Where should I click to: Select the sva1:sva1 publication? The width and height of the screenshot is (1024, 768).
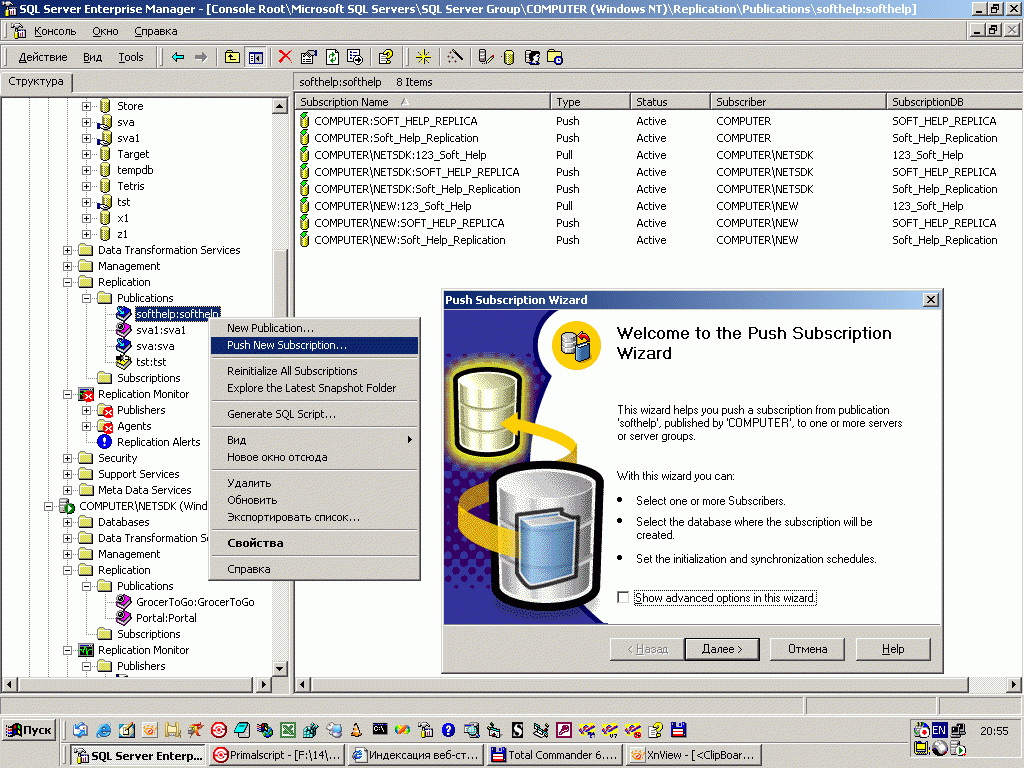161,330
